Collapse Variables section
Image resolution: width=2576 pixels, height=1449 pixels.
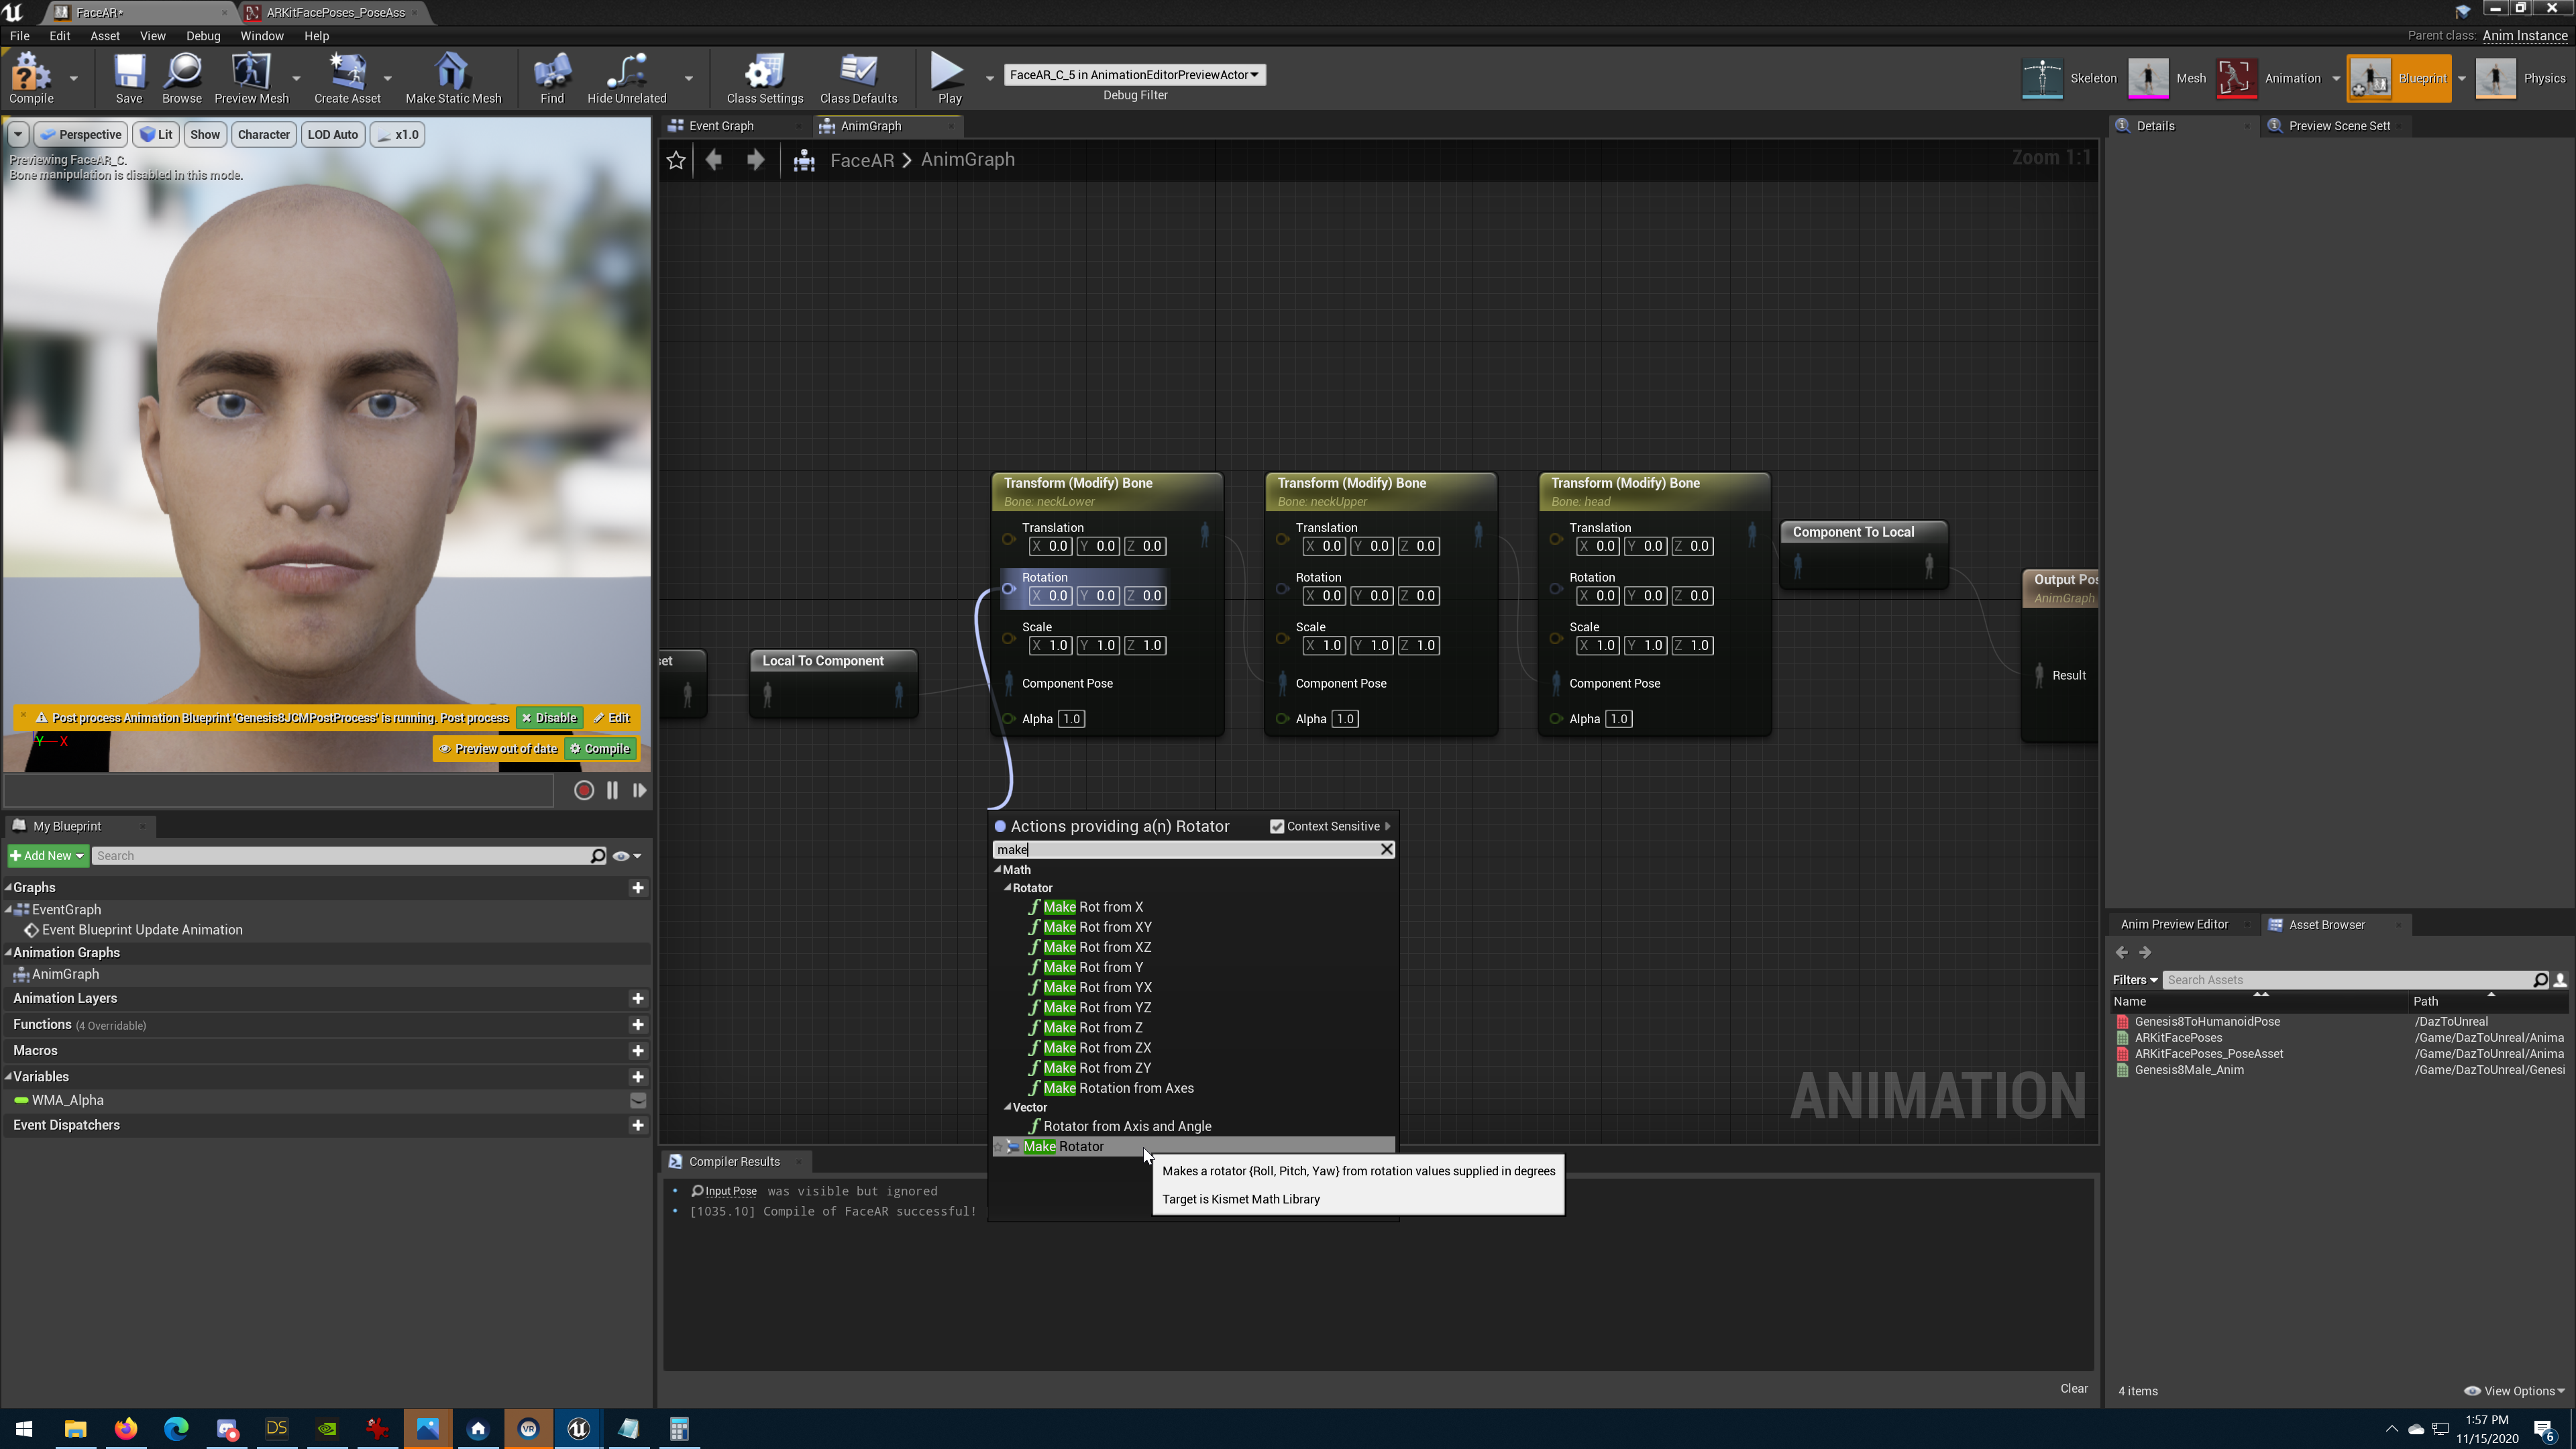[9, 1076]
